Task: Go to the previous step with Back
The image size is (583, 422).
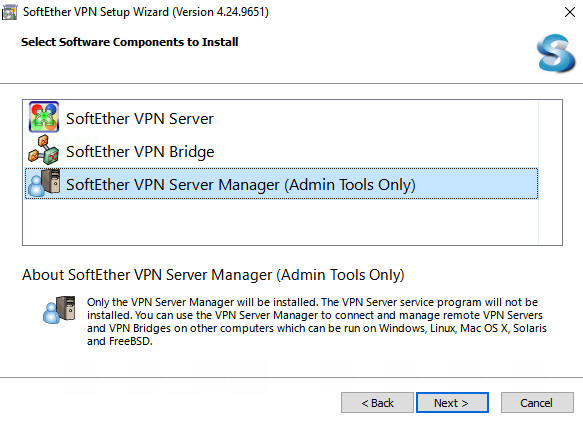Action: click(377, 403)
